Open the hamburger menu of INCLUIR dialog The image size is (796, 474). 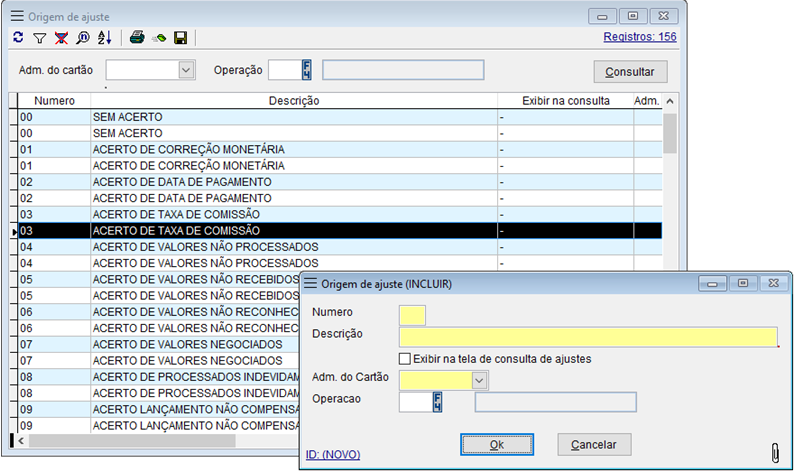[310, 284]
